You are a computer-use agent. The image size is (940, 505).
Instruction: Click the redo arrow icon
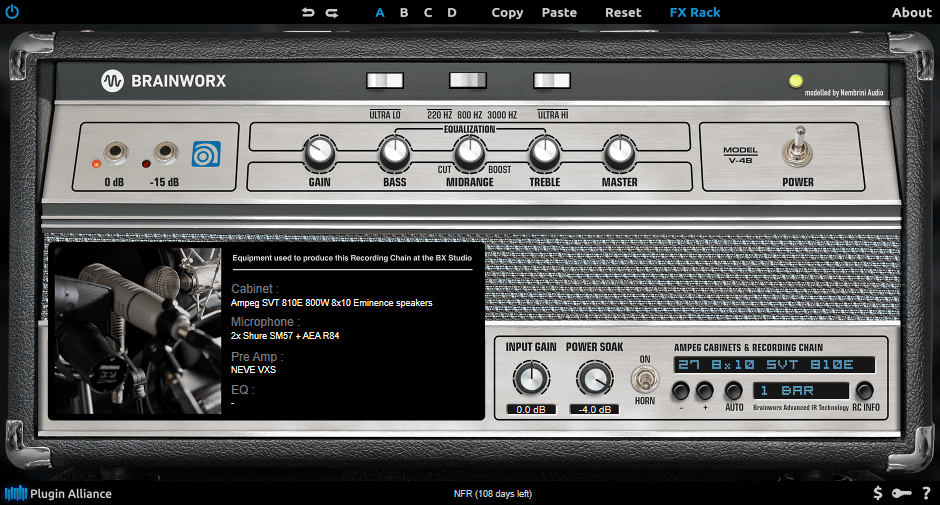click(331, 13)
